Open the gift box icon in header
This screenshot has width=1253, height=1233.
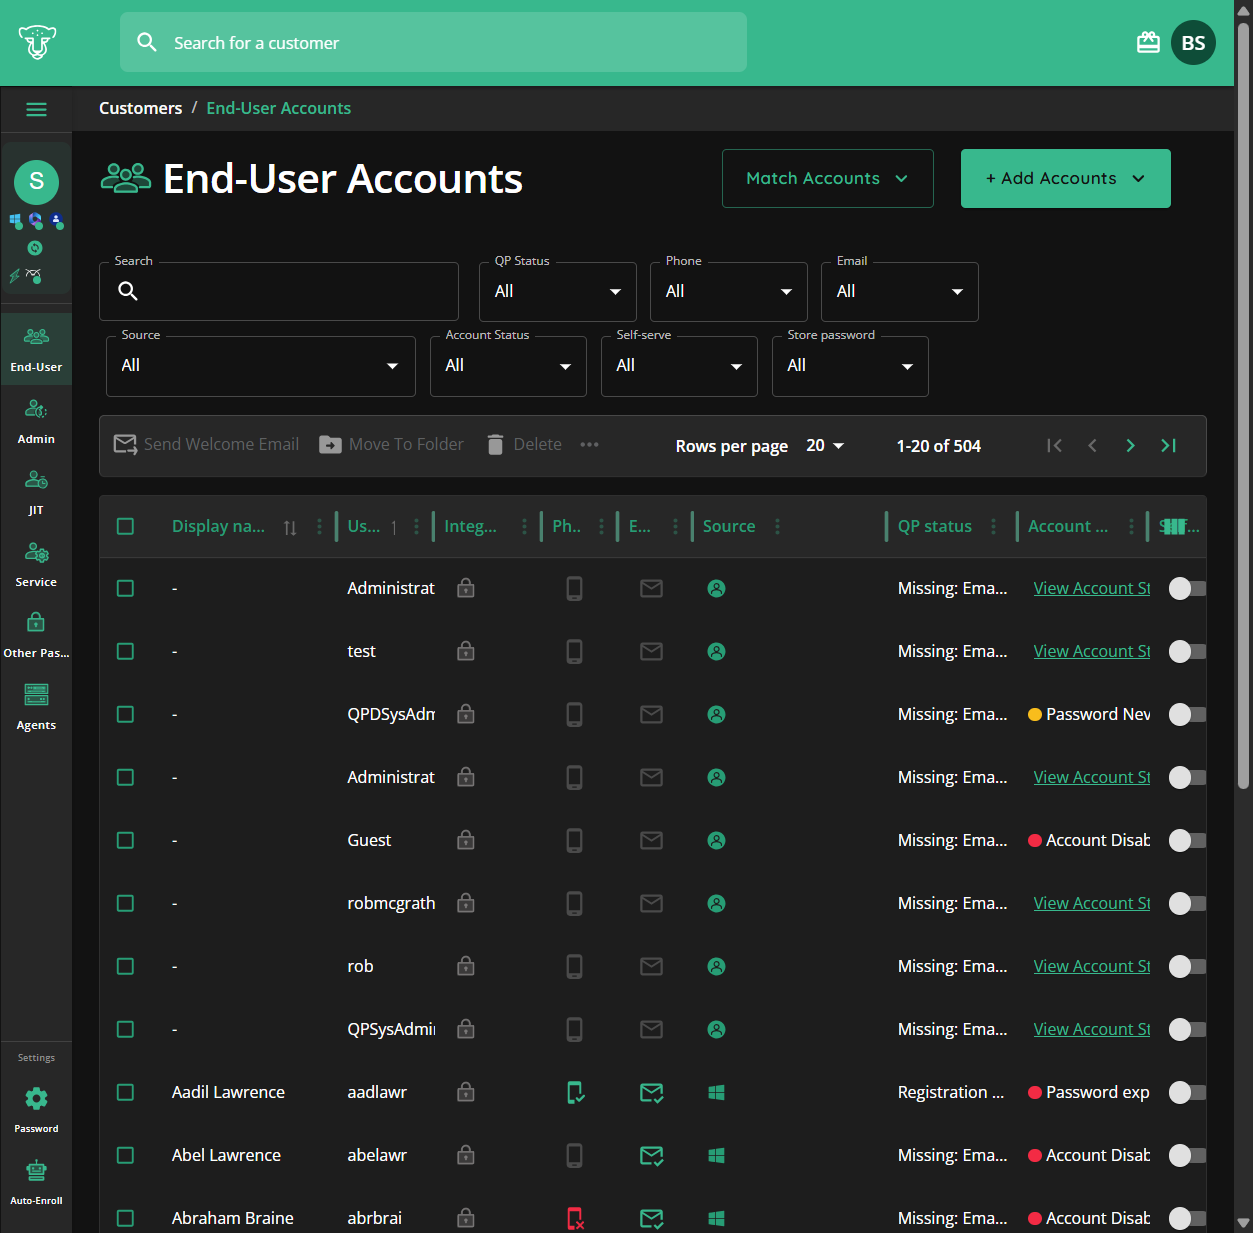pyautogui.click(x=1148, y=43)
